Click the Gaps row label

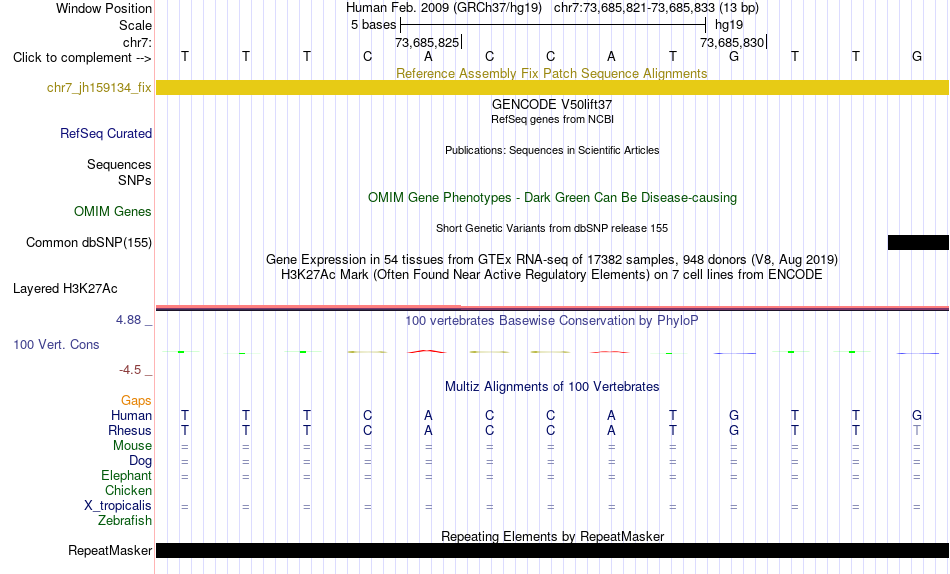(136, 401)
